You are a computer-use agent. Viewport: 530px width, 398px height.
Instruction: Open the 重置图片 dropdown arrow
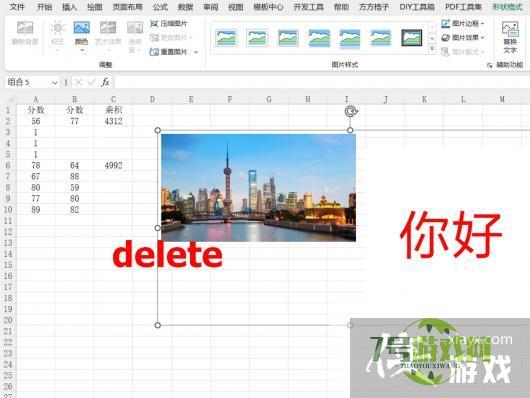click(x=196, y=52)
